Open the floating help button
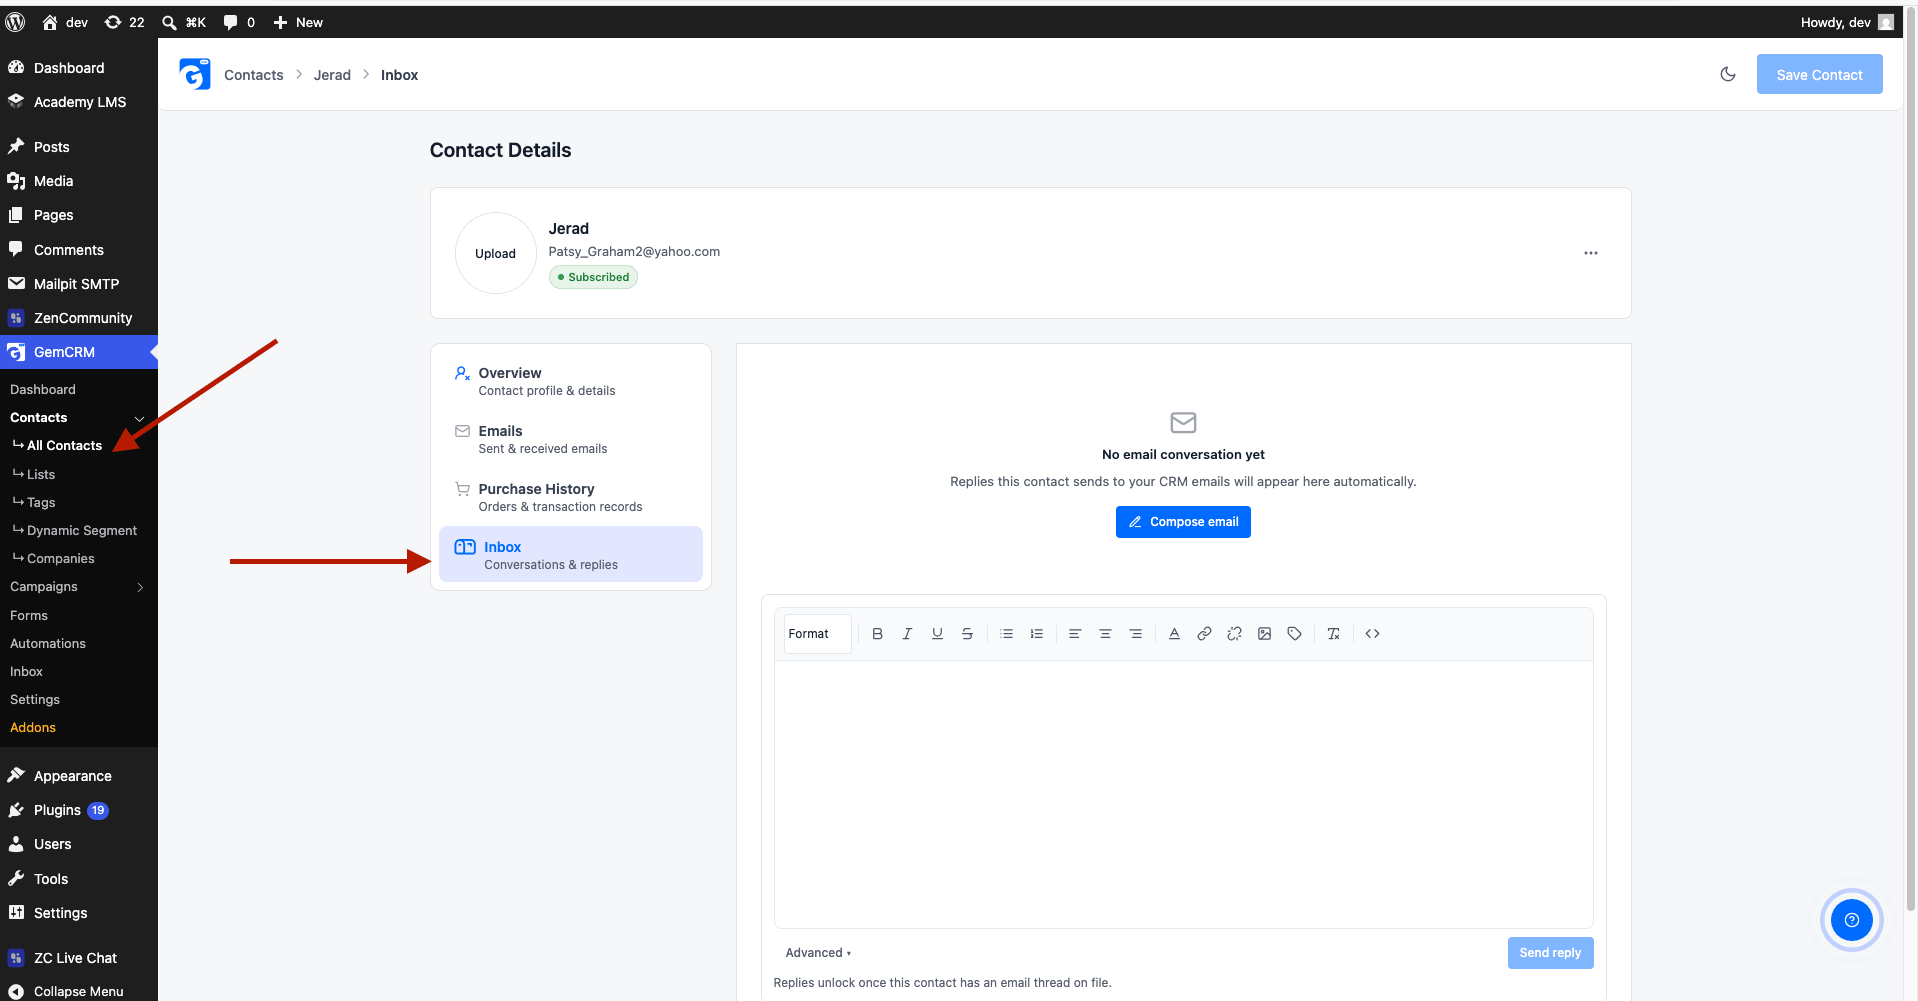This screenshot has height=1001, width=1918. click(x=1851, y=920)
